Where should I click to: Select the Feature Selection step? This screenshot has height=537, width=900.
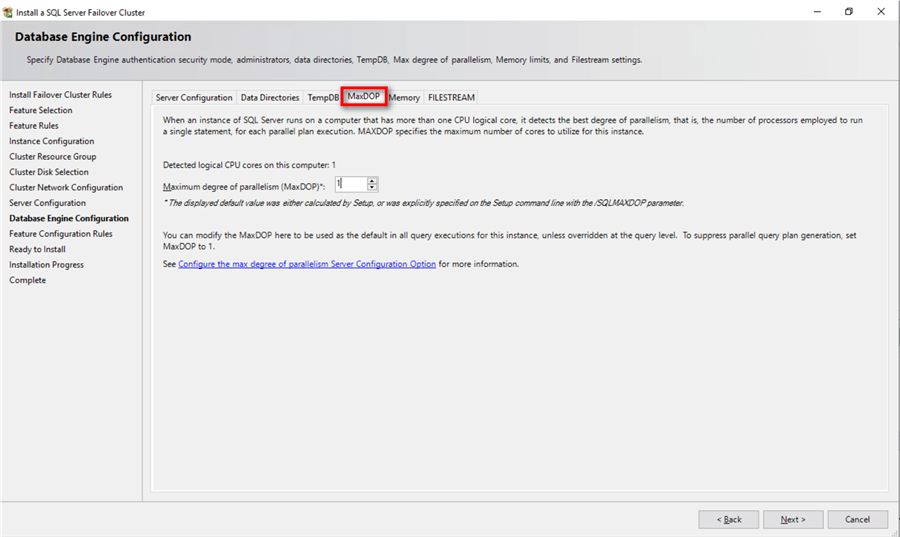[x=41, y=110]
